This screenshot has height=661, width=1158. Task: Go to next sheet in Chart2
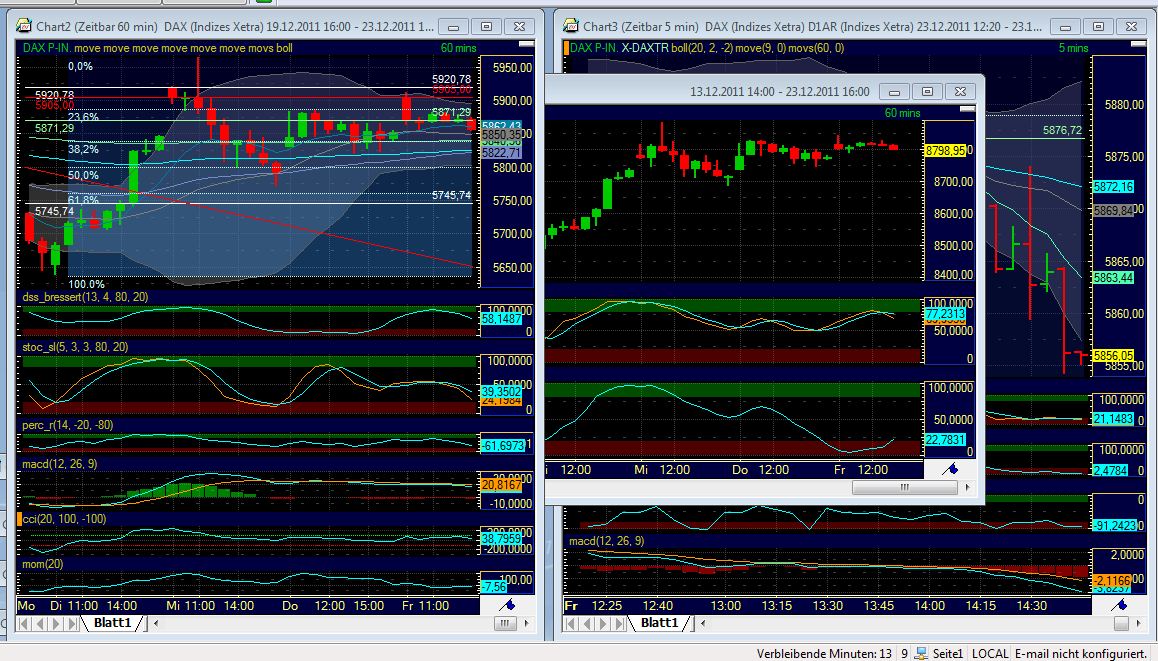[x=56, y=624]
